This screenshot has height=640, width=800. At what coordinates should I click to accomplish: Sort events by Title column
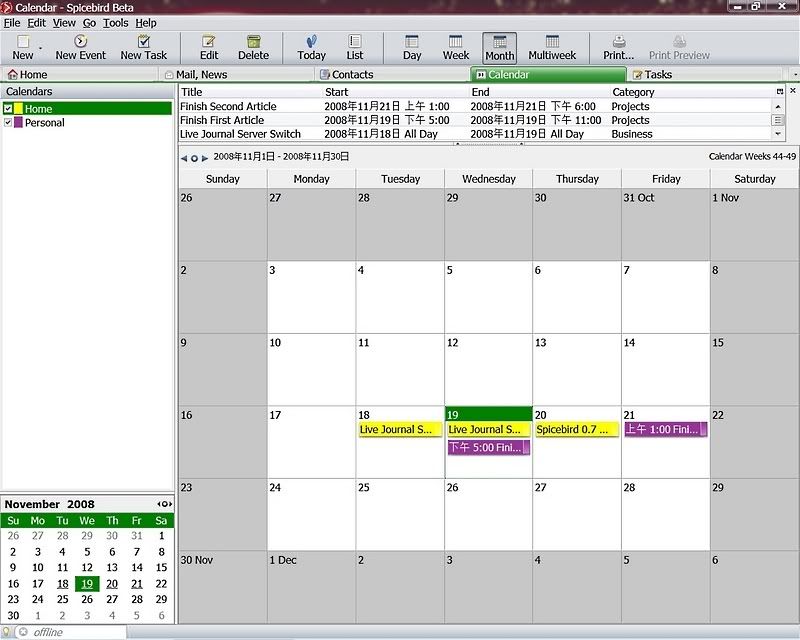(251, 92)
